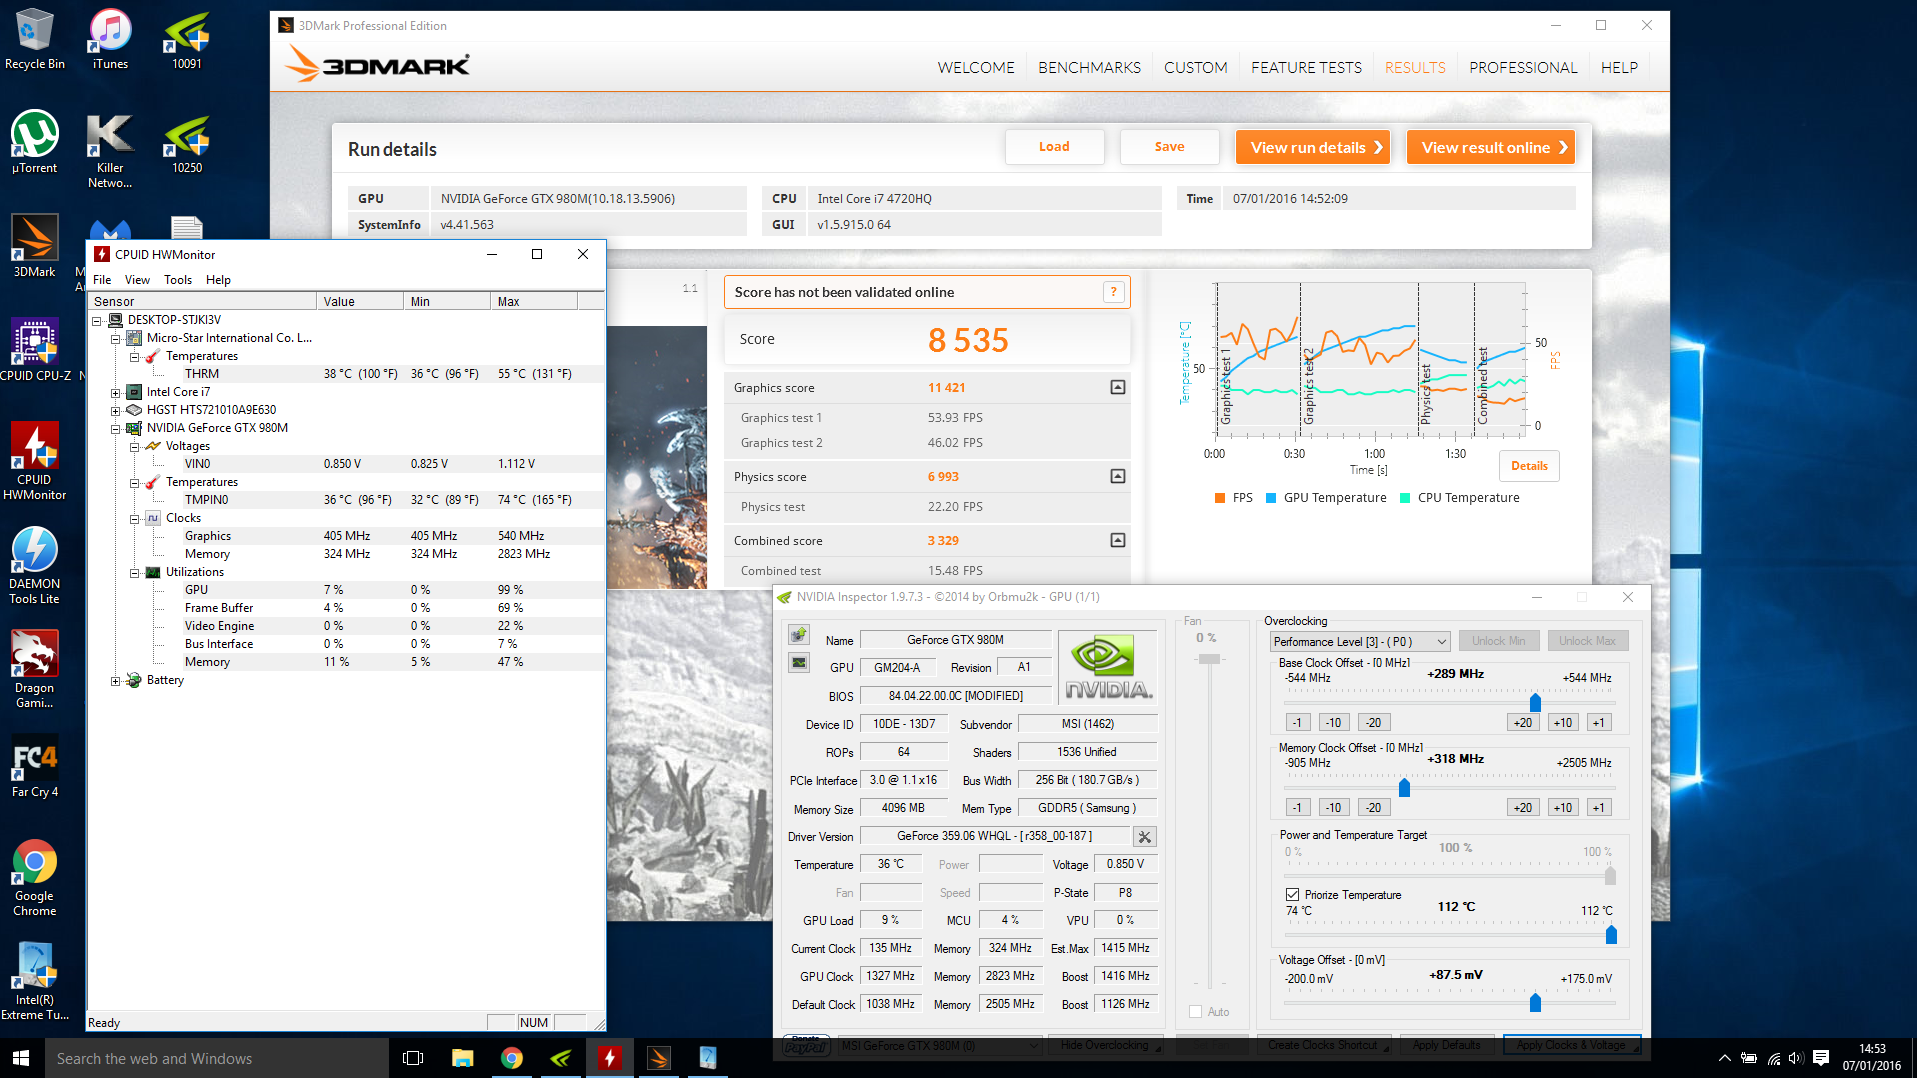Click the Details button under the chart
This screenshot has width=1917, height=1078.
(x=1529, y=466)
